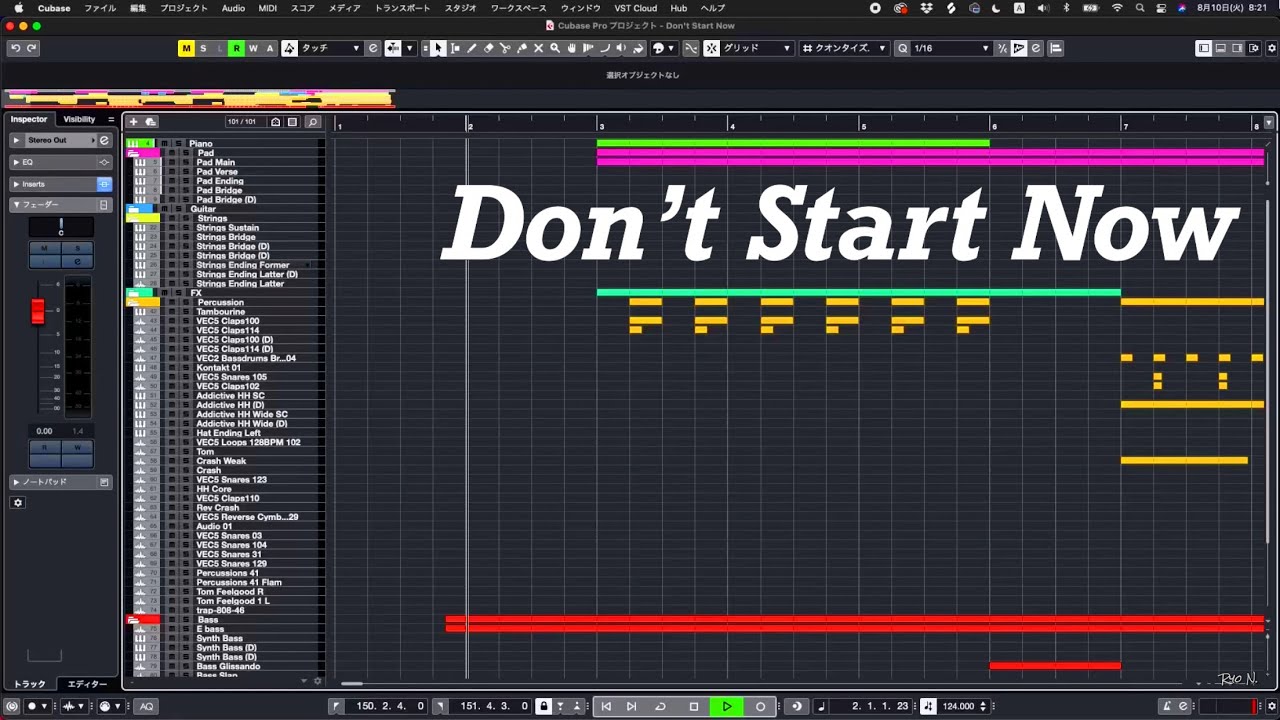Toggle the lower zone visibility button

click(1221, 48)
